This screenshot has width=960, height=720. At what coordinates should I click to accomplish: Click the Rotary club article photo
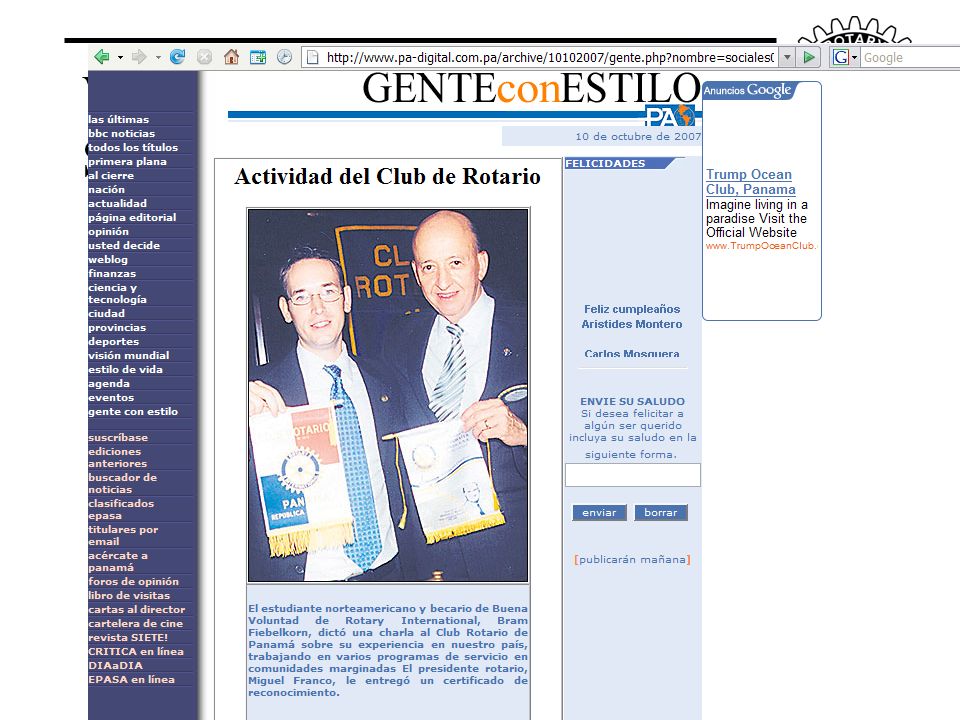click(388, 396)
